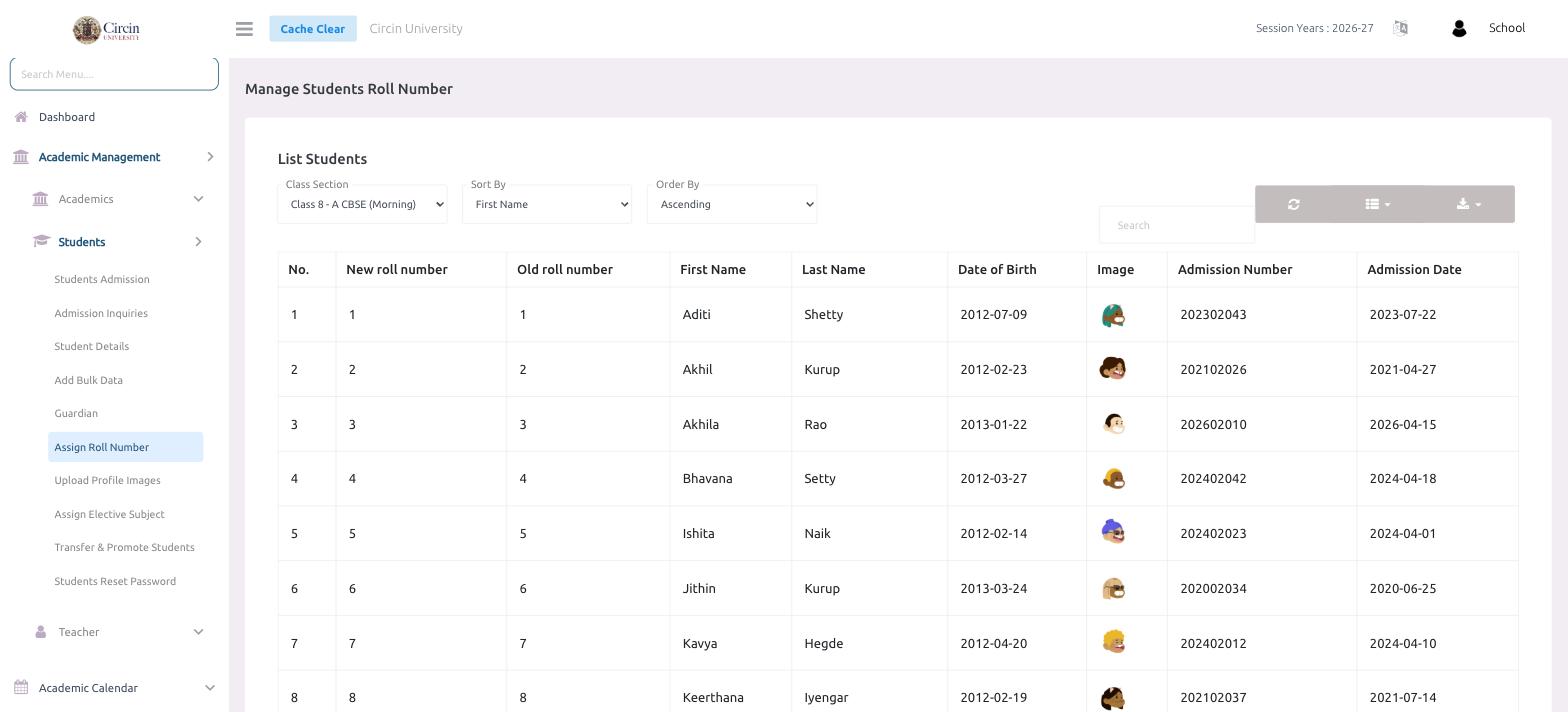
Task: Expand the Academic Calendar chevron
Action: click(209, 688)
